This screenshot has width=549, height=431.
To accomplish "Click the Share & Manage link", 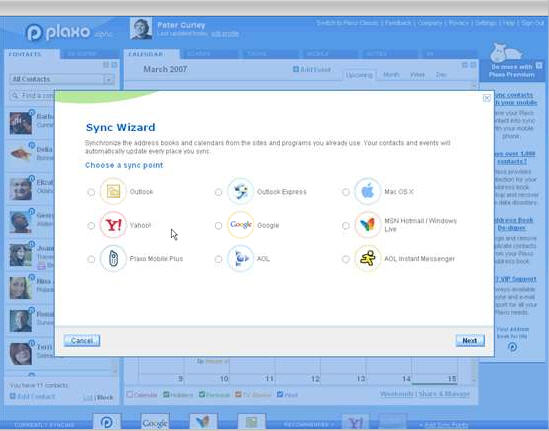I will (444, 394).
